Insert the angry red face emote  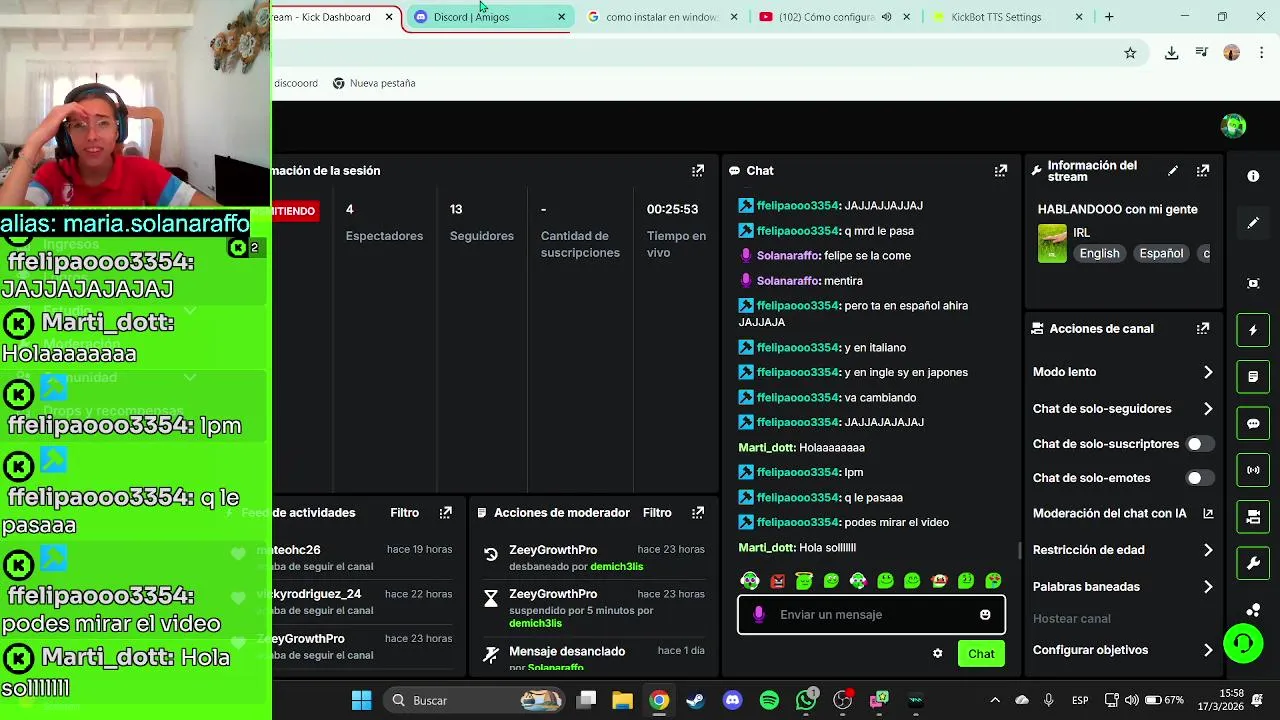[x=777, y=581]
